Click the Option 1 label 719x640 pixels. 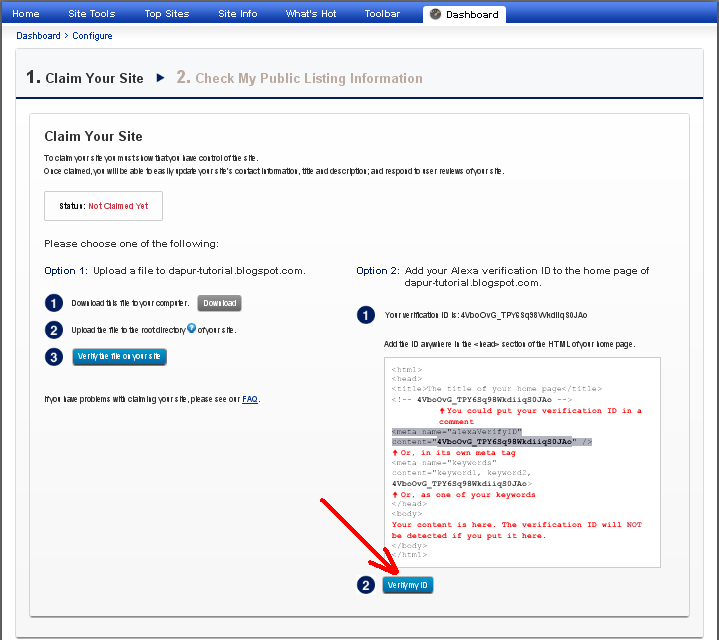(66, 270)
